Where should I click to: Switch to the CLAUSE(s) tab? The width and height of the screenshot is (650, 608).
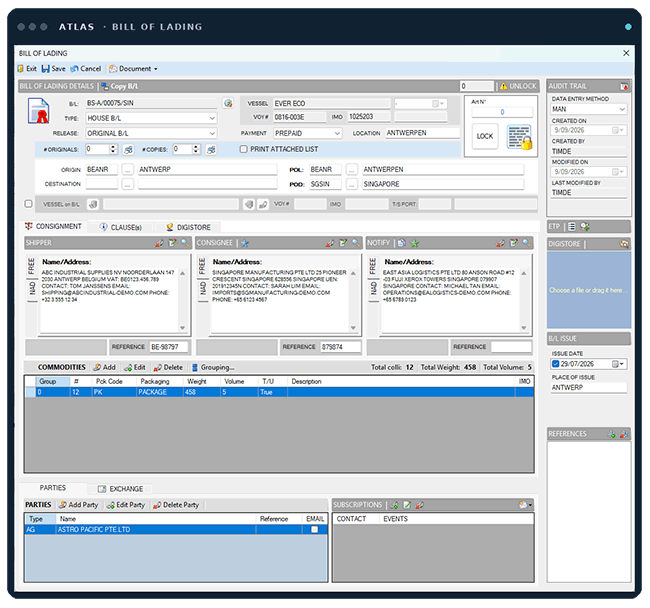pos(121,227)
